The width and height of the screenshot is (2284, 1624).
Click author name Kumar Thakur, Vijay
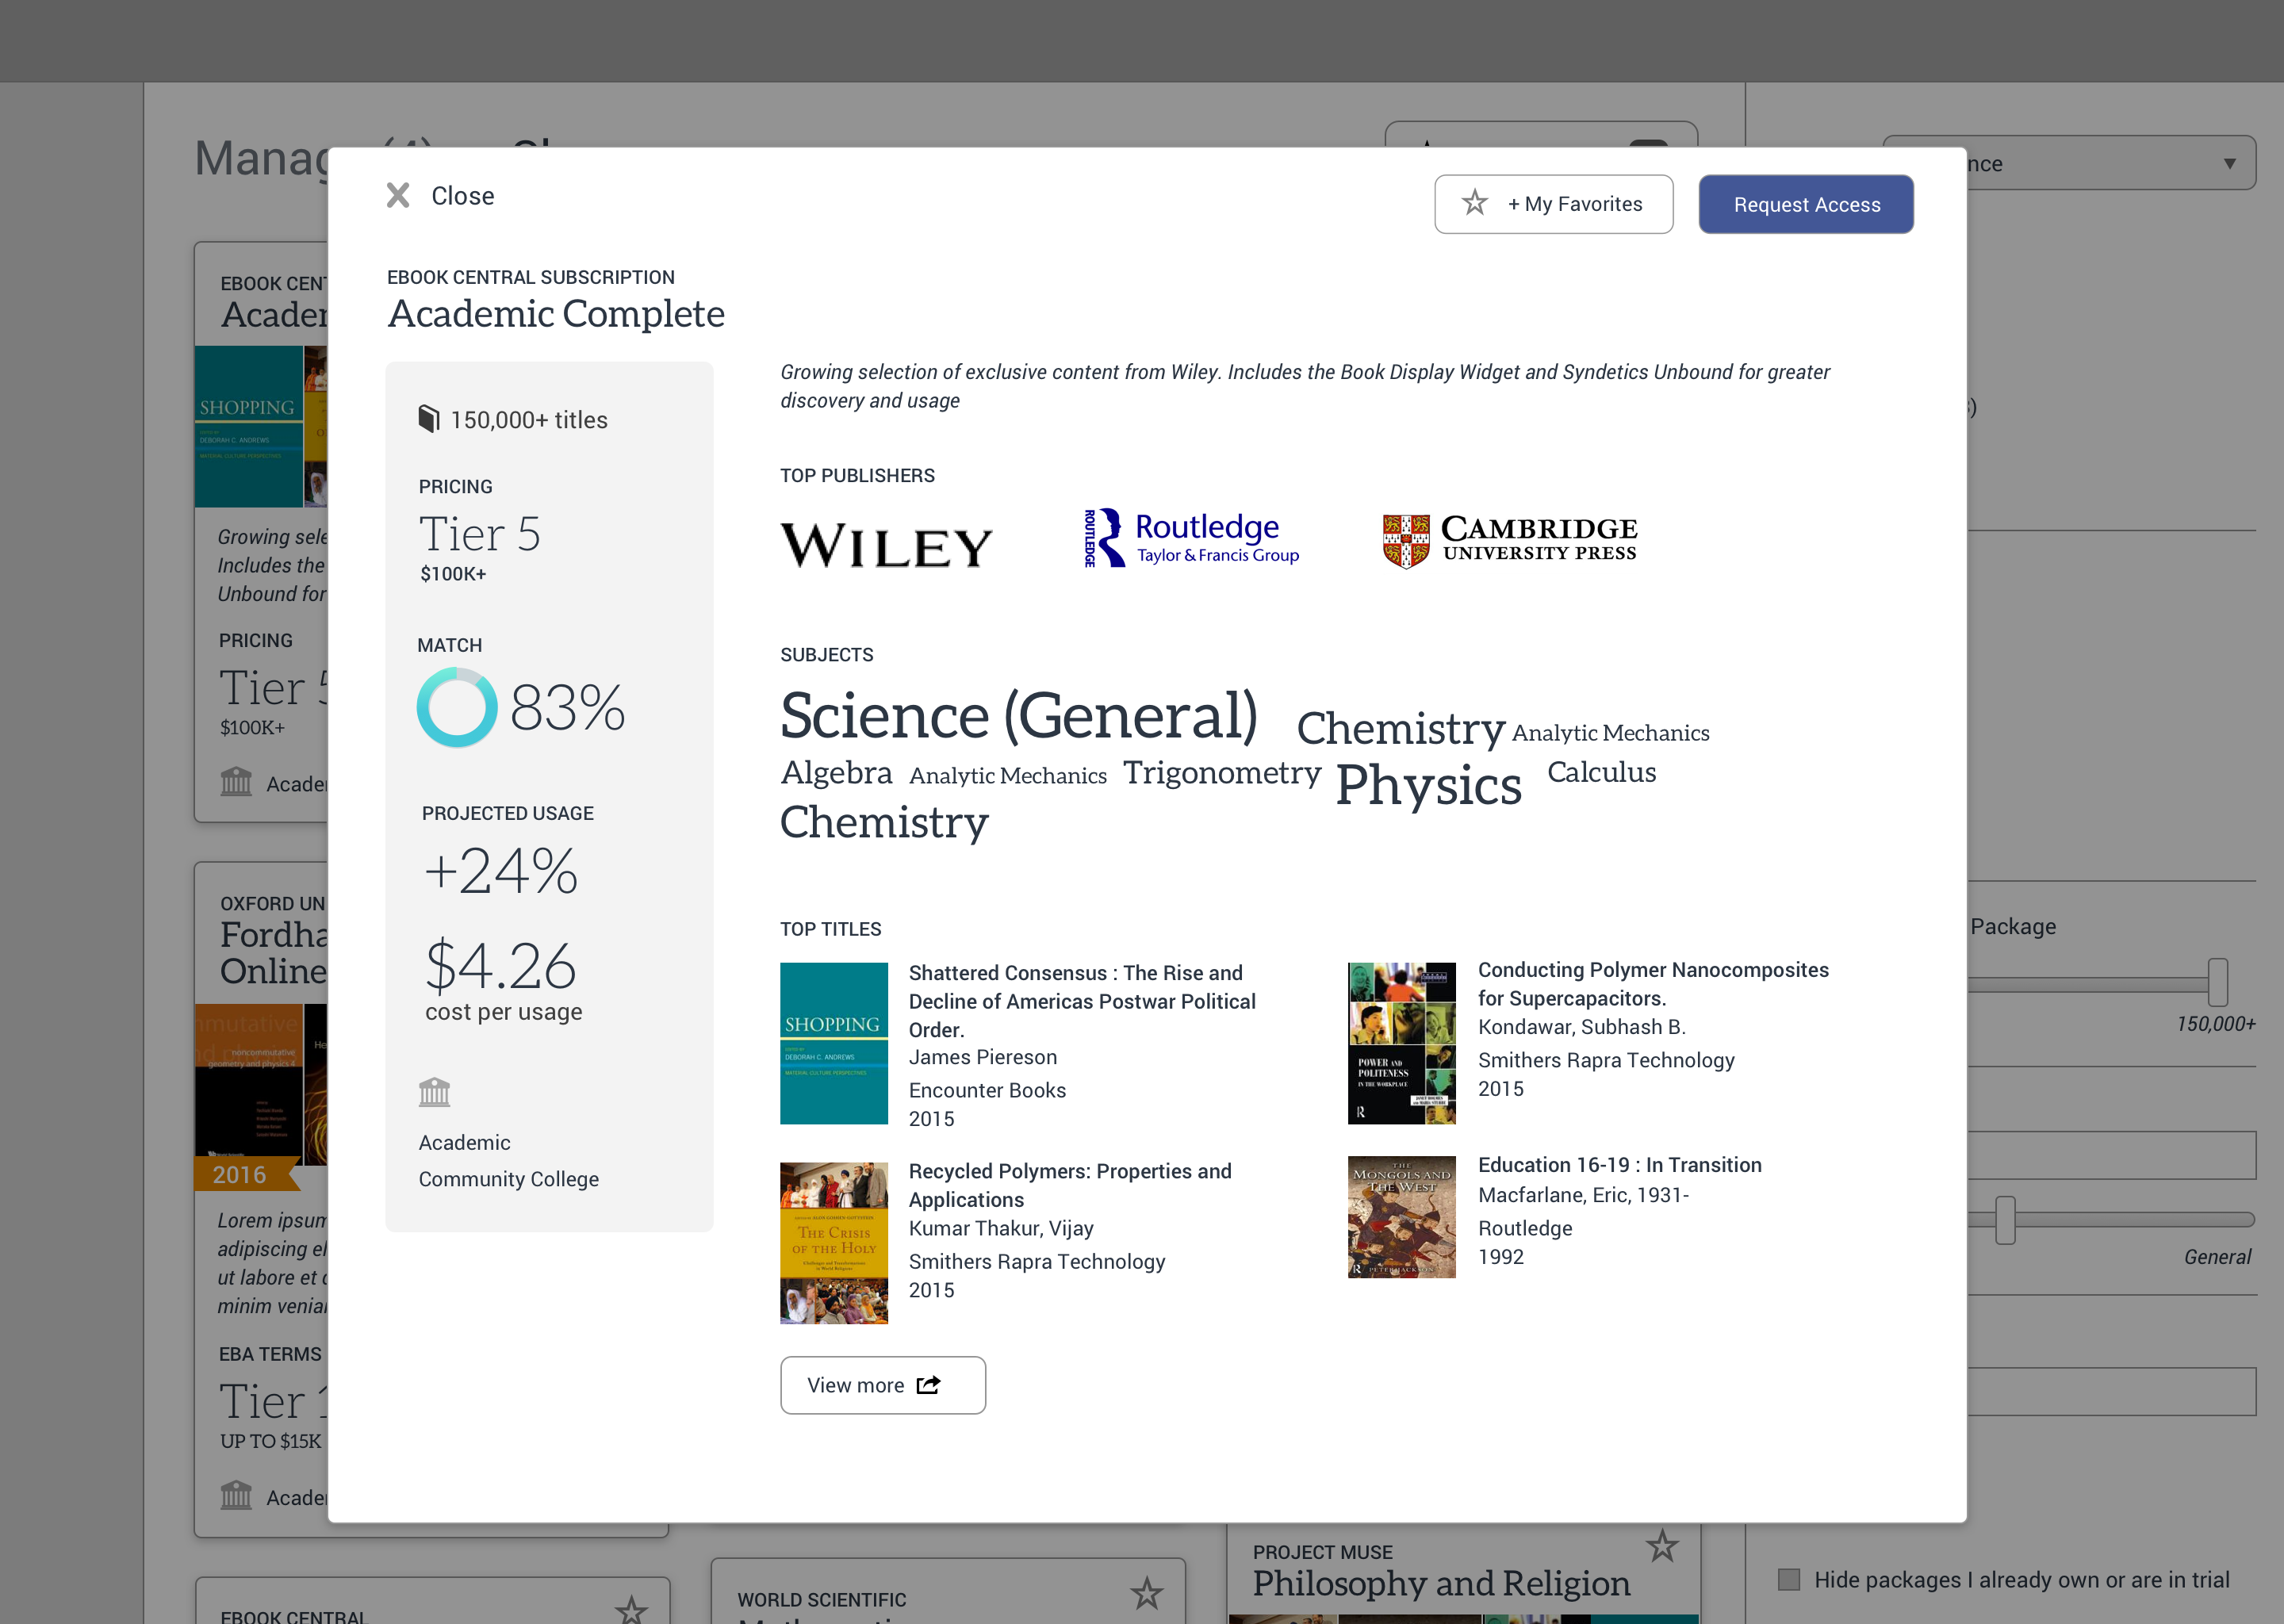pos(1001,1229)
